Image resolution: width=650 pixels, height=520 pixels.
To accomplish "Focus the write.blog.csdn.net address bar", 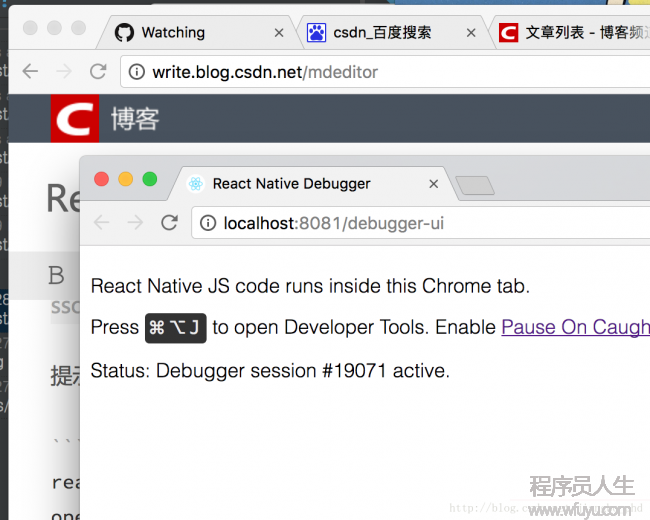I will [385, 72].
